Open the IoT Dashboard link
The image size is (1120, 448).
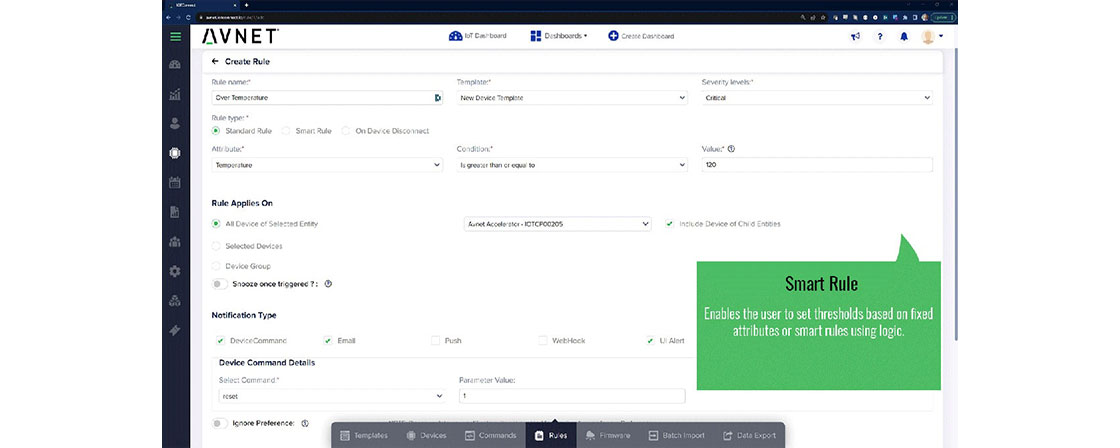coord(477,36)
